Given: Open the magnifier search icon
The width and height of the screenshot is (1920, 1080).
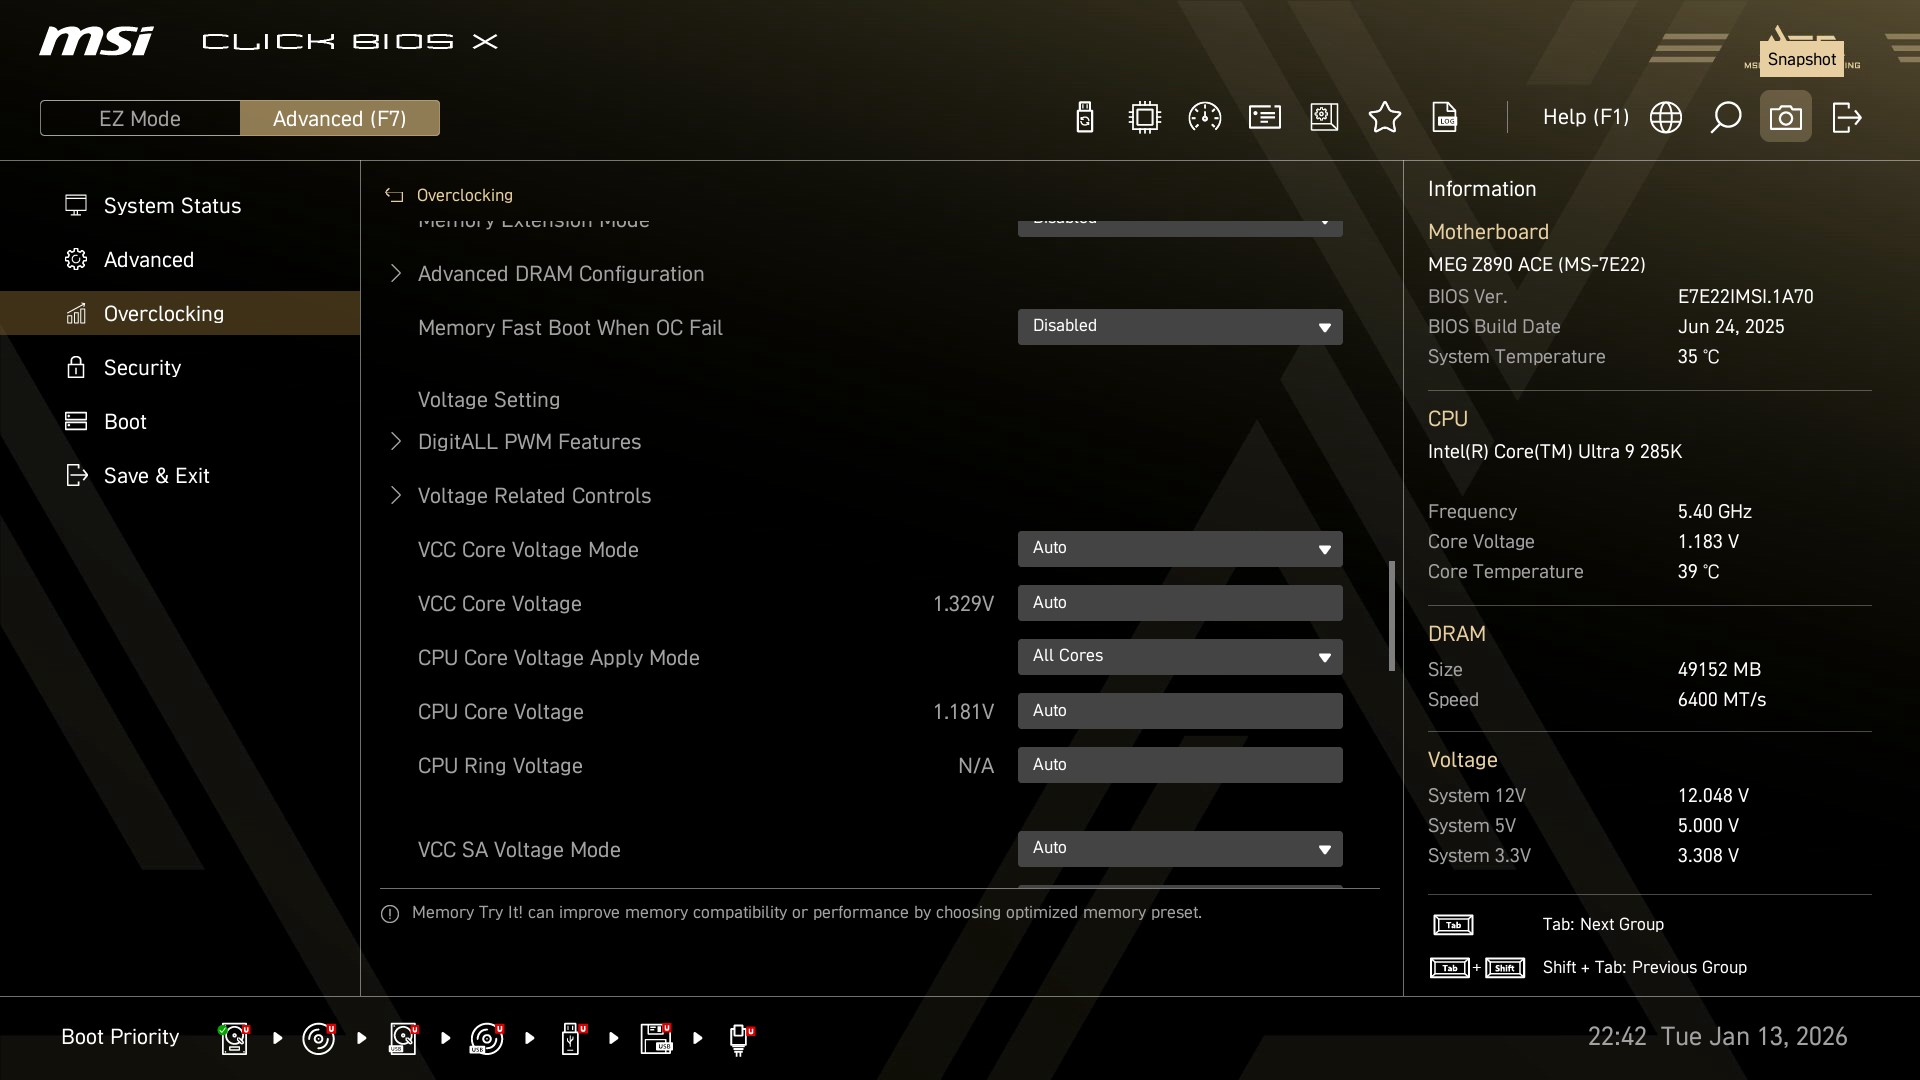Looking at the screenshot, I should [1725, 118].
